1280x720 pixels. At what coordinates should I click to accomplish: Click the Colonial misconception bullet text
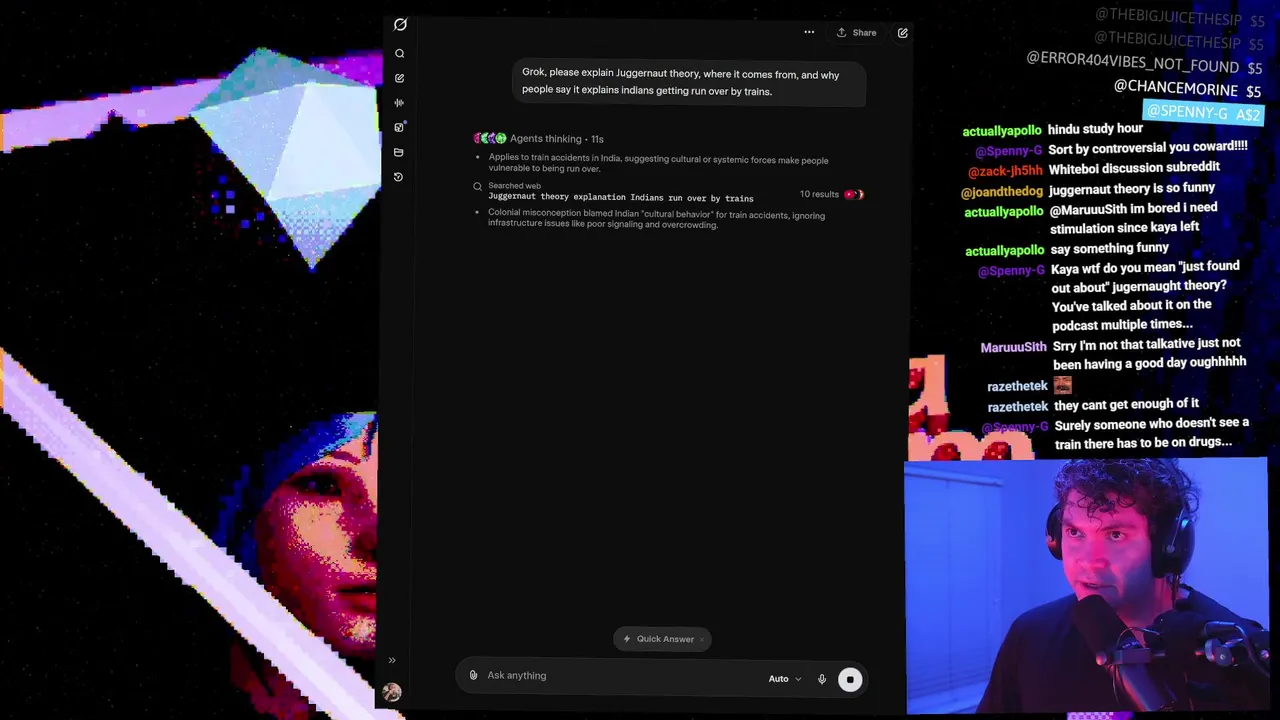click(x=656, y=220)
